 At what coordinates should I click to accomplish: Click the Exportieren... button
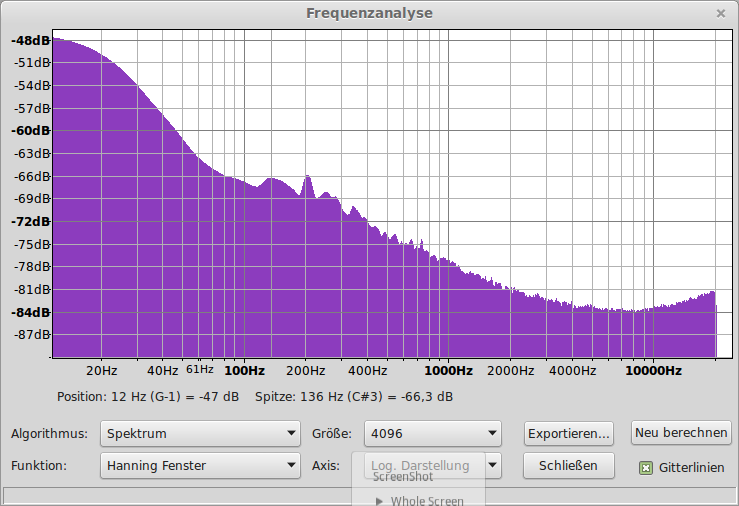click(568, 433)
